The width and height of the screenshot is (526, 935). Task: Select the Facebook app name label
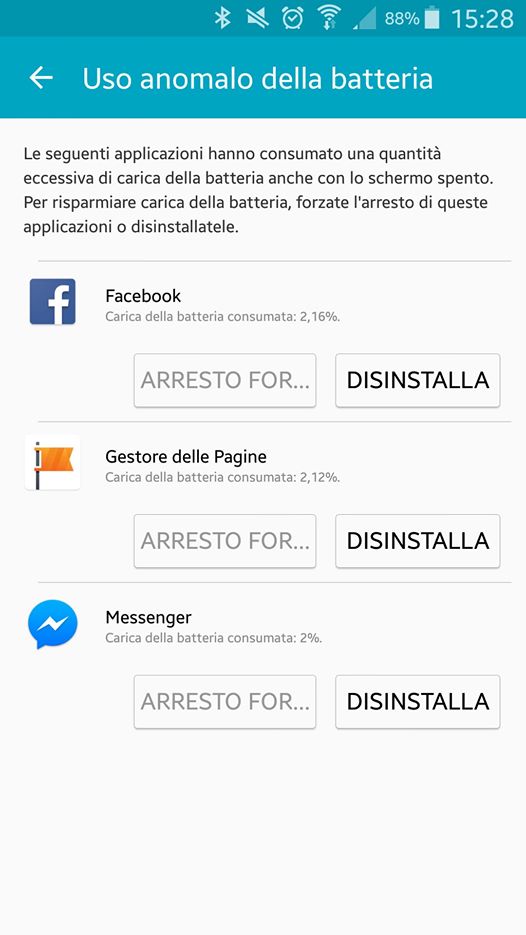click(143, 296)
